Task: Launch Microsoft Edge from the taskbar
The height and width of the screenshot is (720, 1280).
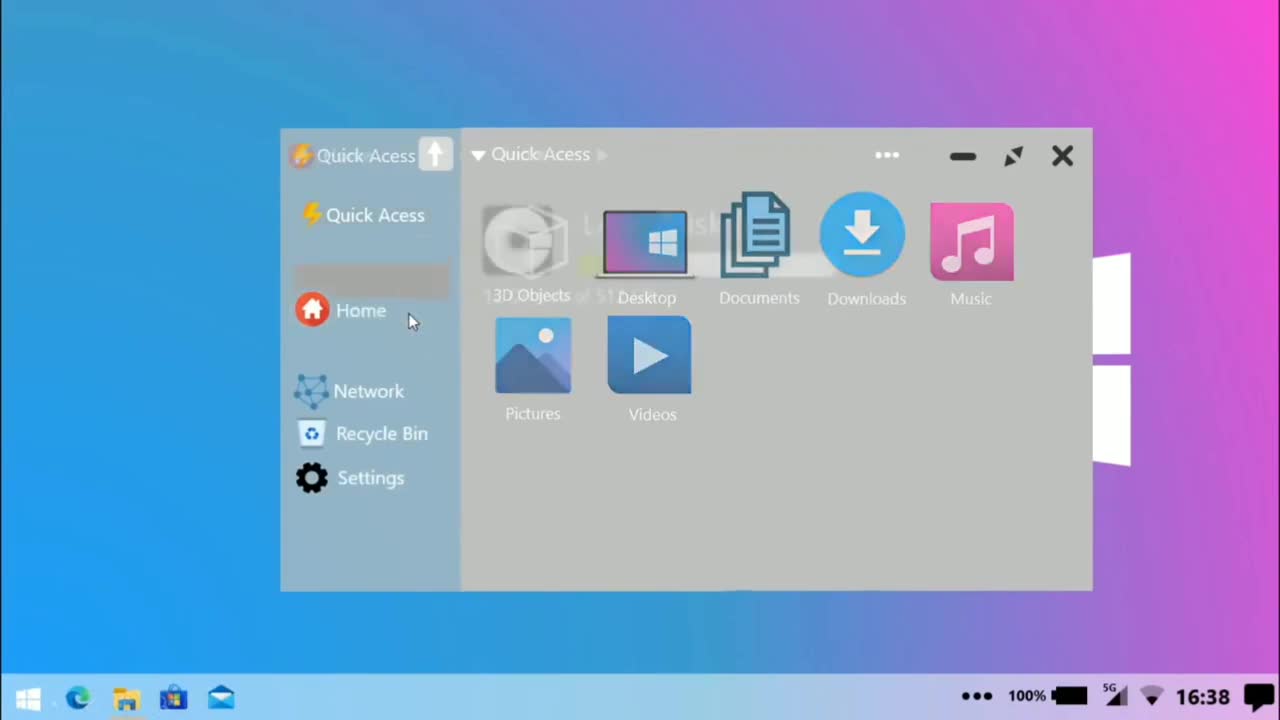Action: (x=77, y=698)
